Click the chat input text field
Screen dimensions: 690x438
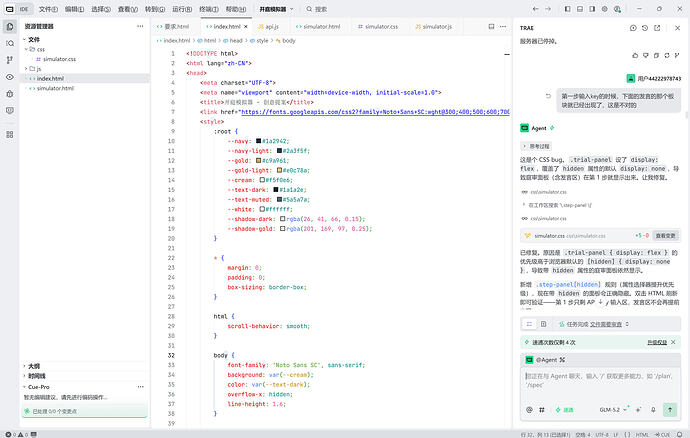(598, 381)
